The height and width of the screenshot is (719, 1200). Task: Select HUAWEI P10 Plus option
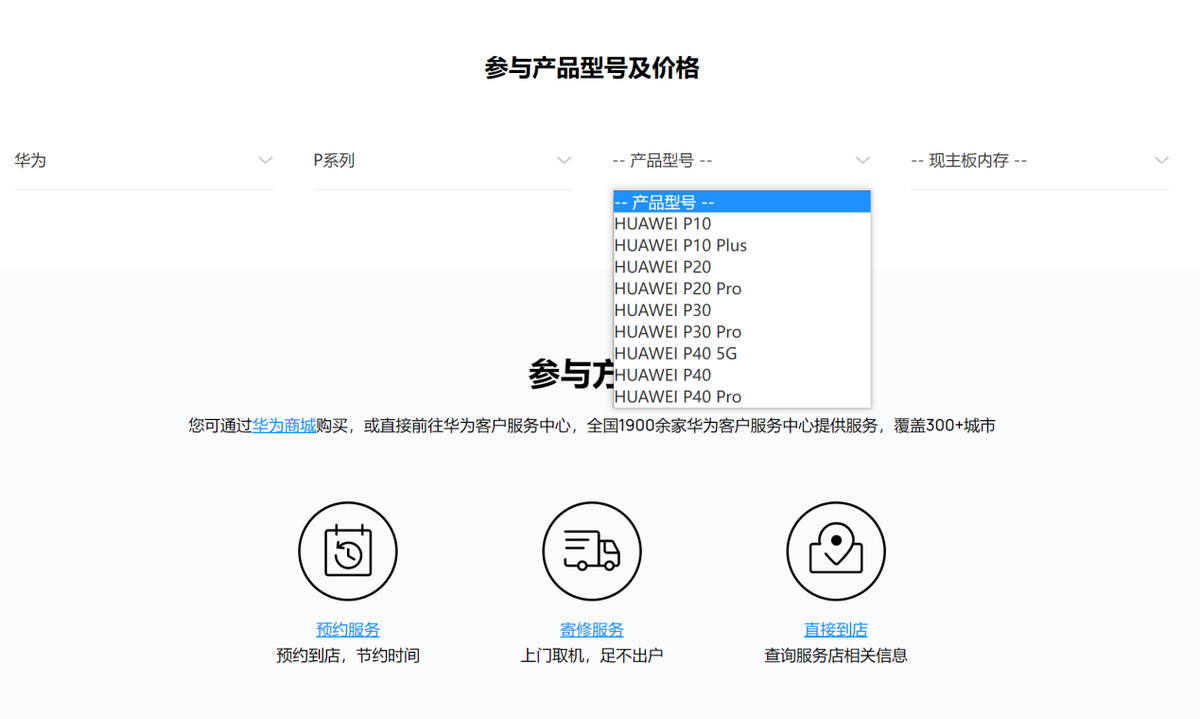(742, 245)
